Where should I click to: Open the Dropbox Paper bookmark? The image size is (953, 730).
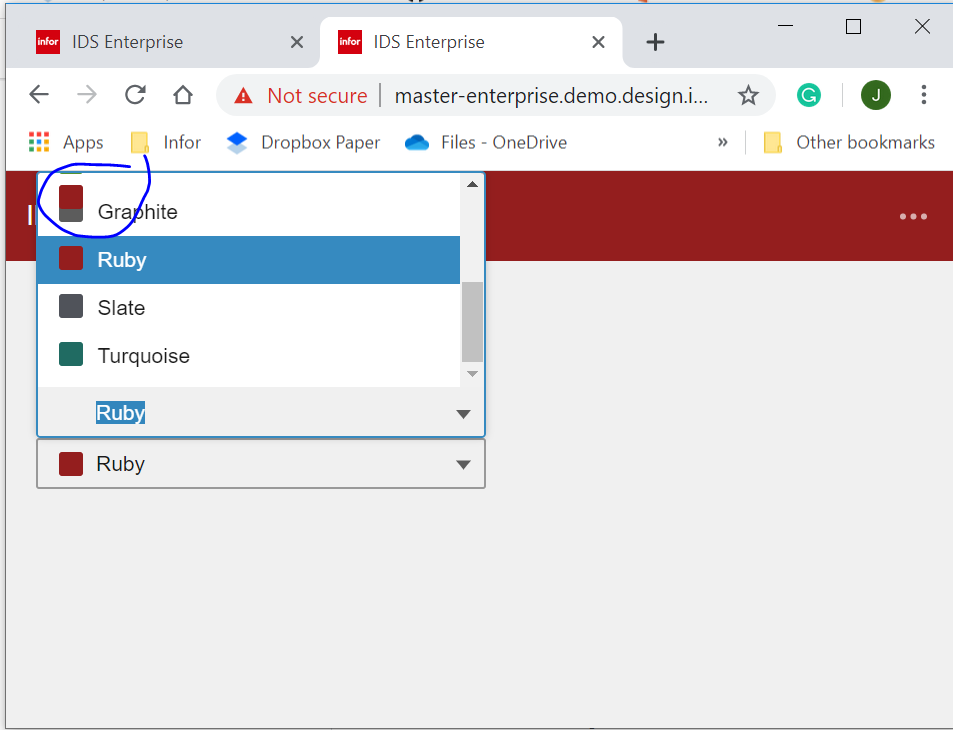click(x=303, y=142)
